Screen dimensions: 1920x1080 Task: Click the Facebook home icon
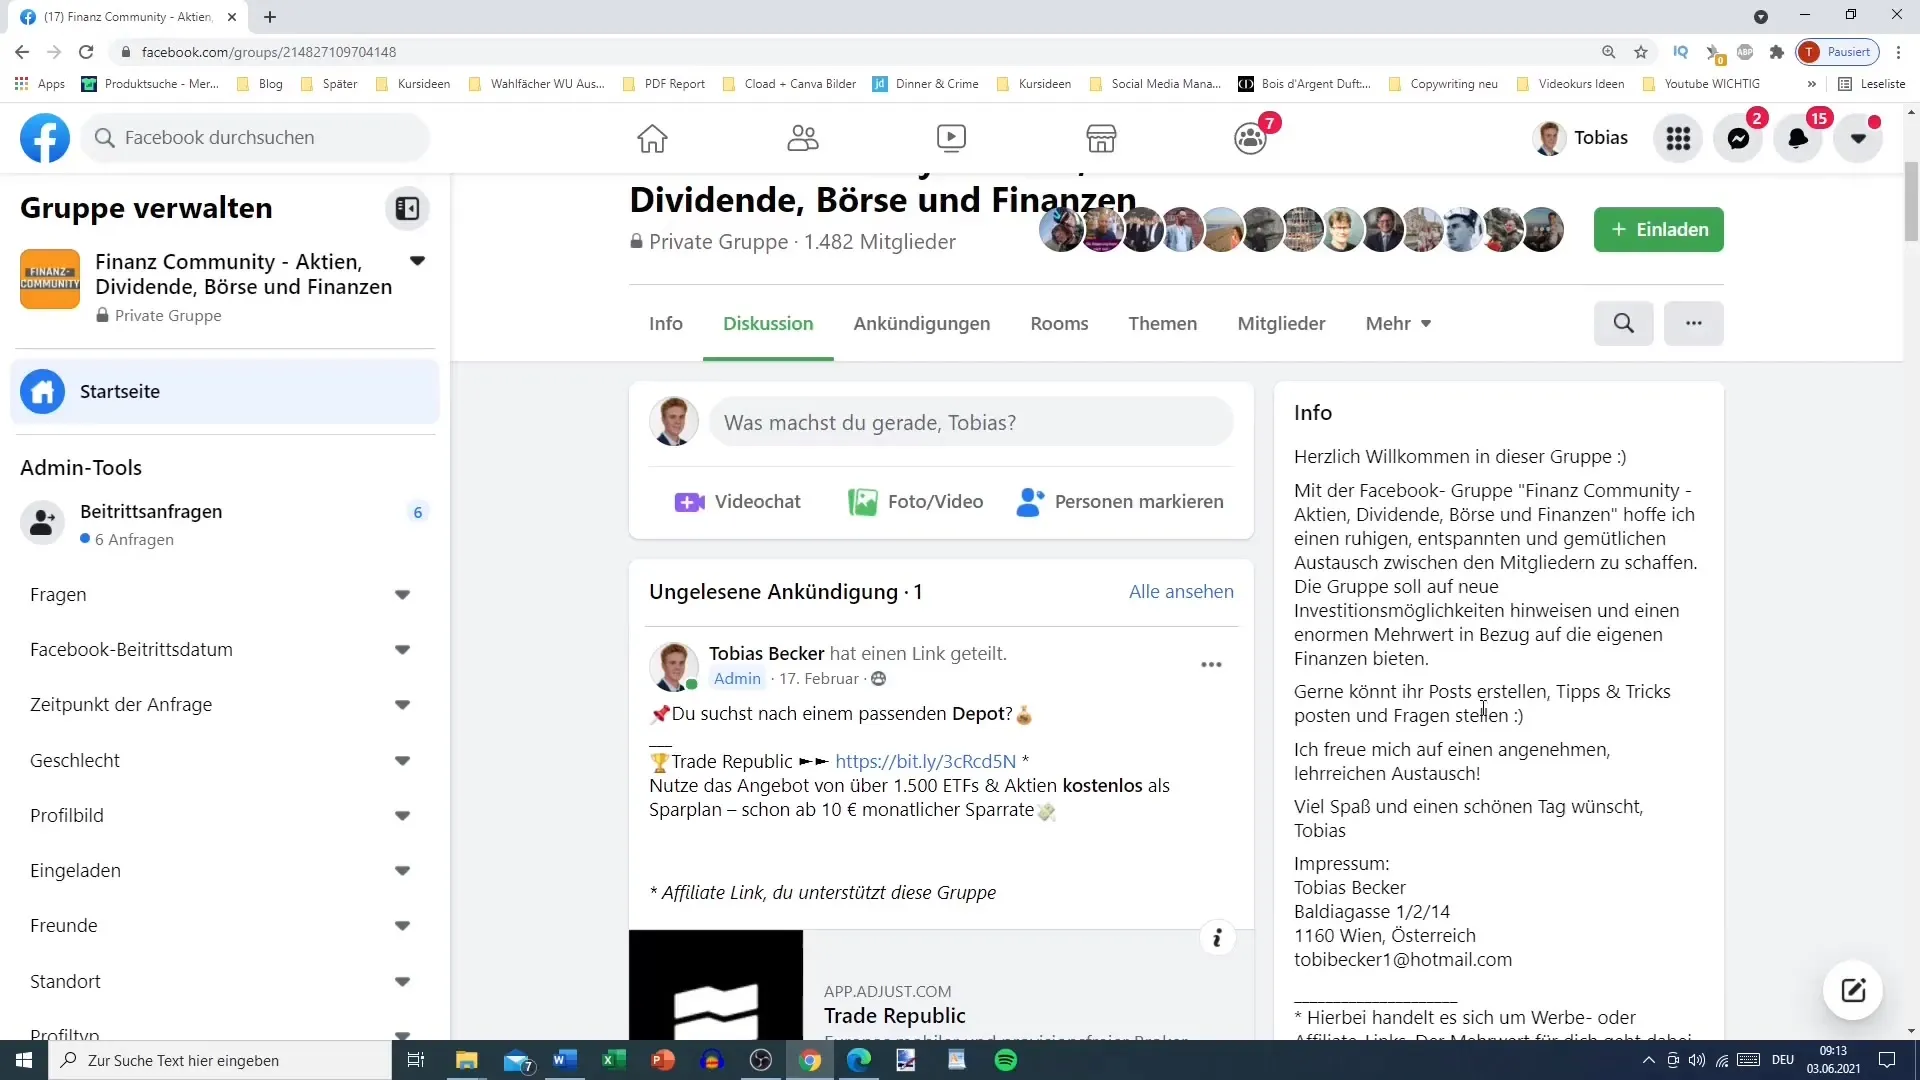click(653, 137)
